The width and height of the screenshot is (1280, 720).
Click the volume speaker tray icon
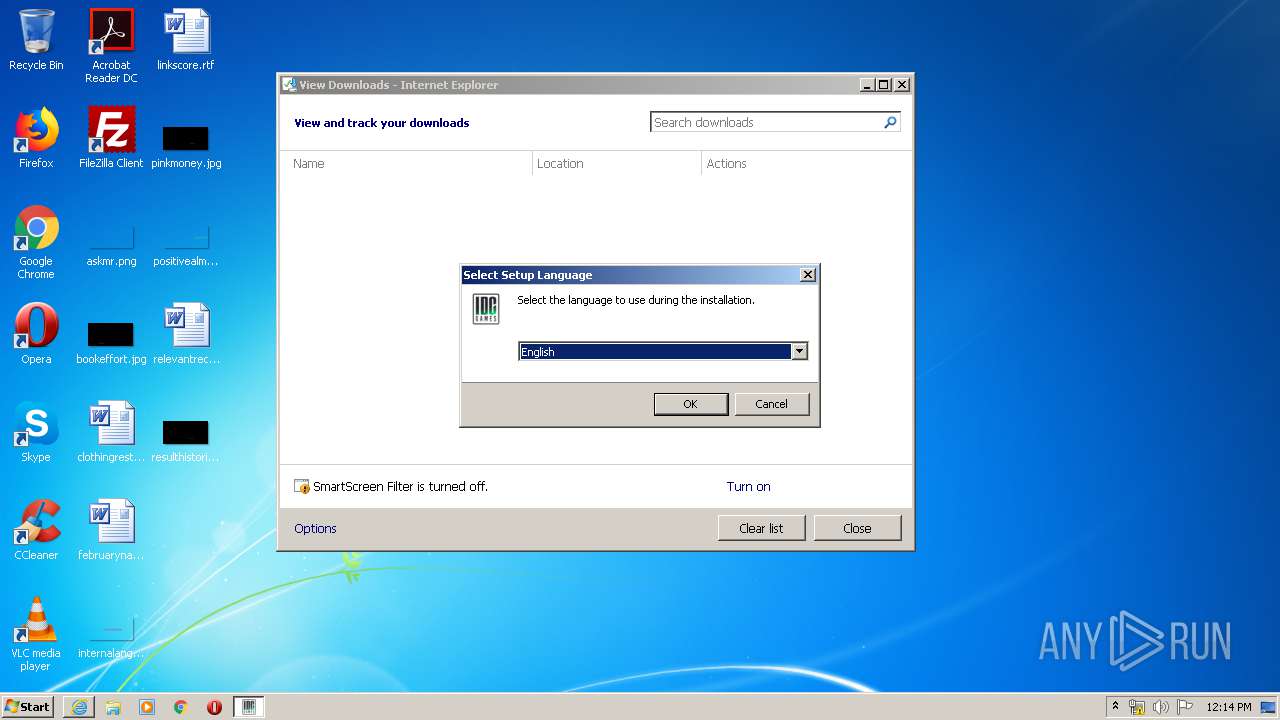pos(1160,707)
